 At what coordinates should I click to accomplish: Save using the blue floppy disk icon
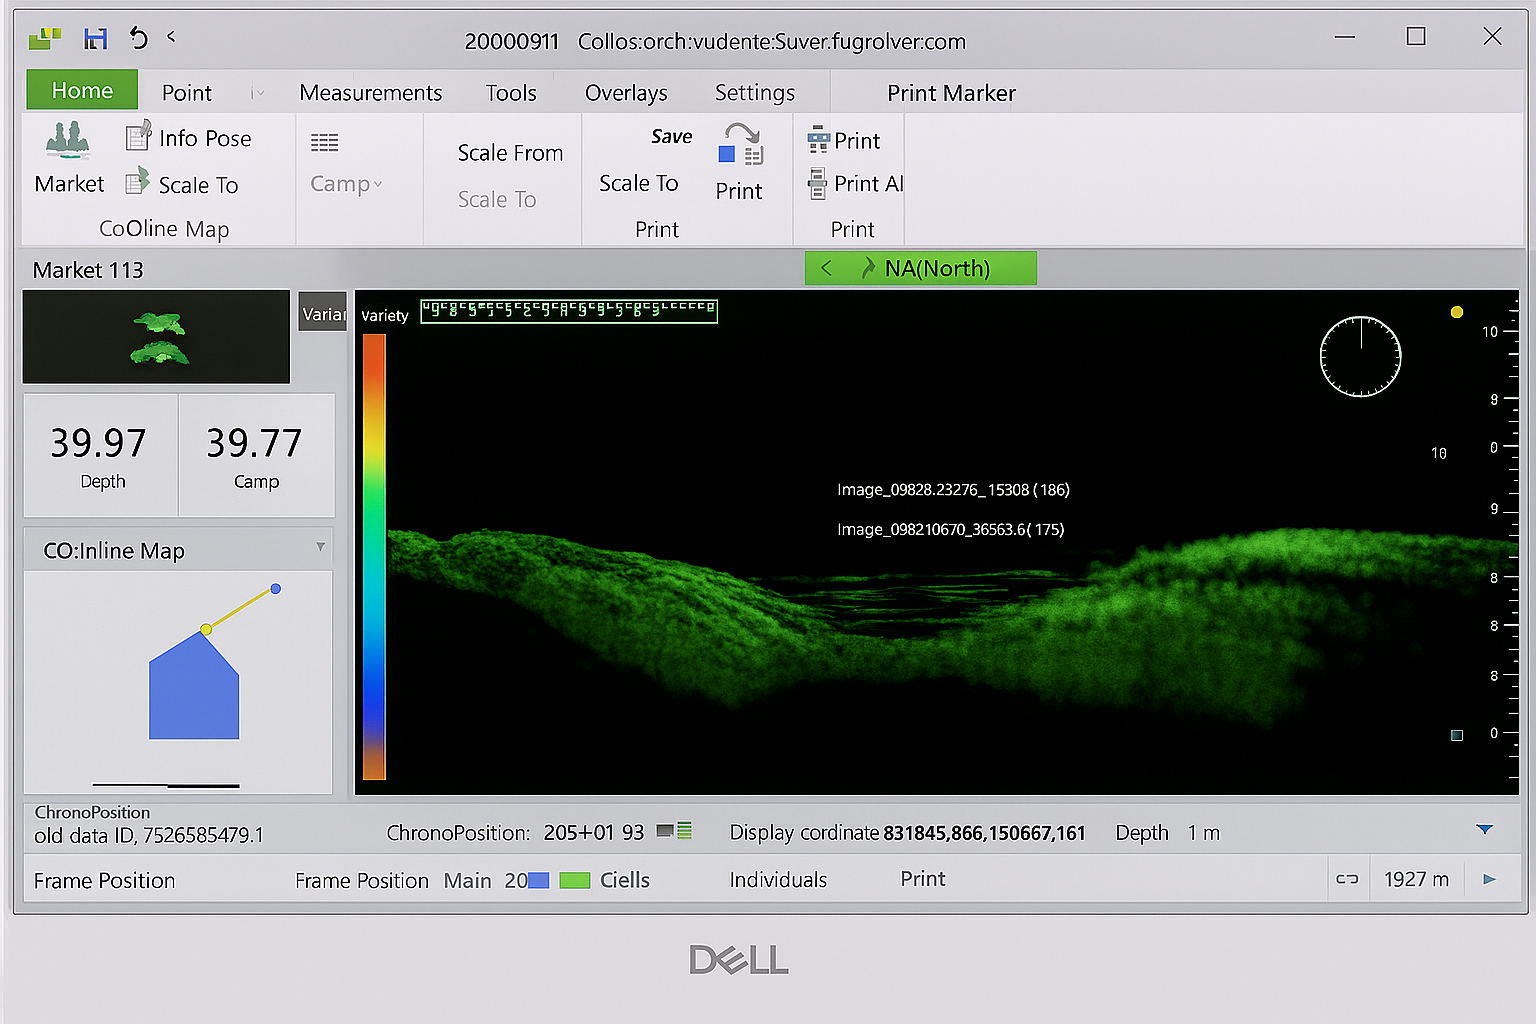[x=95, y=39]
